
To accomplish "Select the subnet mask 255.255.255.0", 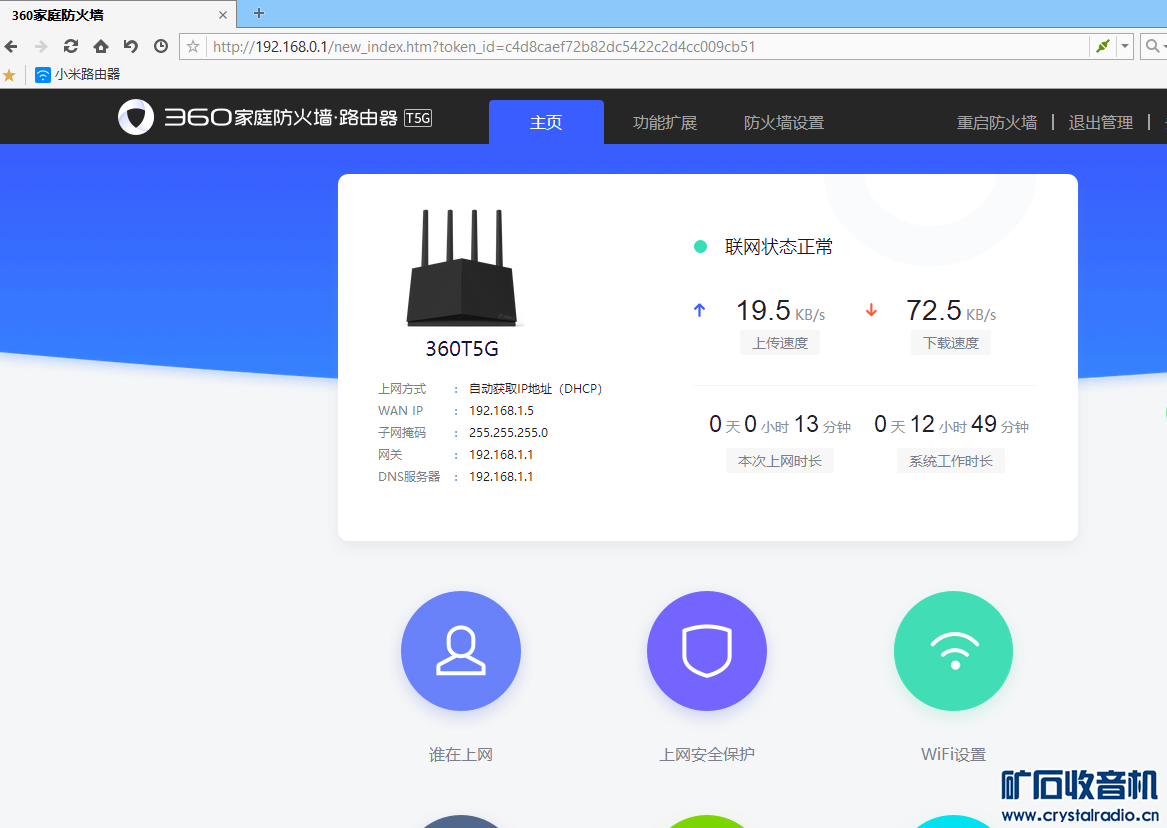I will [508, 432].
